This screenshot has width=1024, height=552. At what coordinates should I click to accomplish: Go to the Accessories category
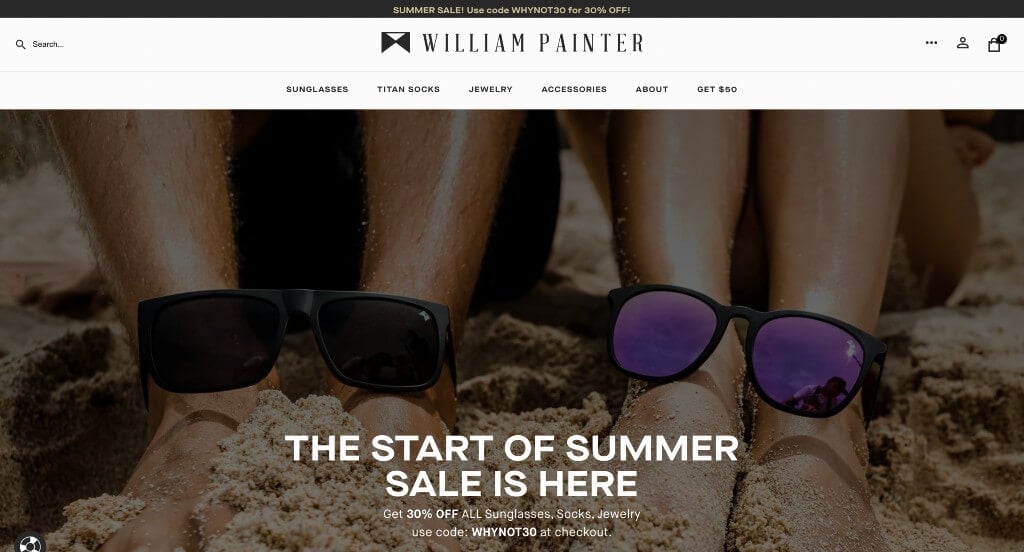point(574,89)
